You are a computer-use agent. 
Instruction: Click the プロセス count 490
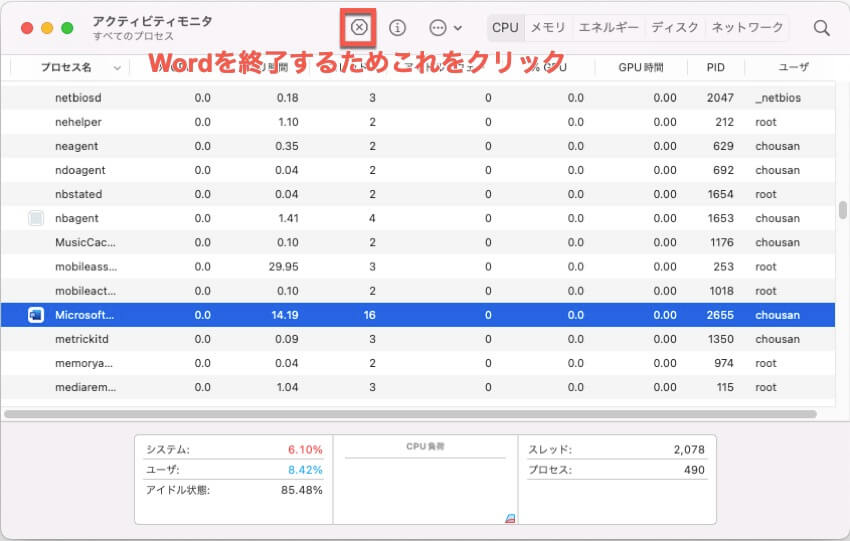pyautogui.click(x=694, y=469)
